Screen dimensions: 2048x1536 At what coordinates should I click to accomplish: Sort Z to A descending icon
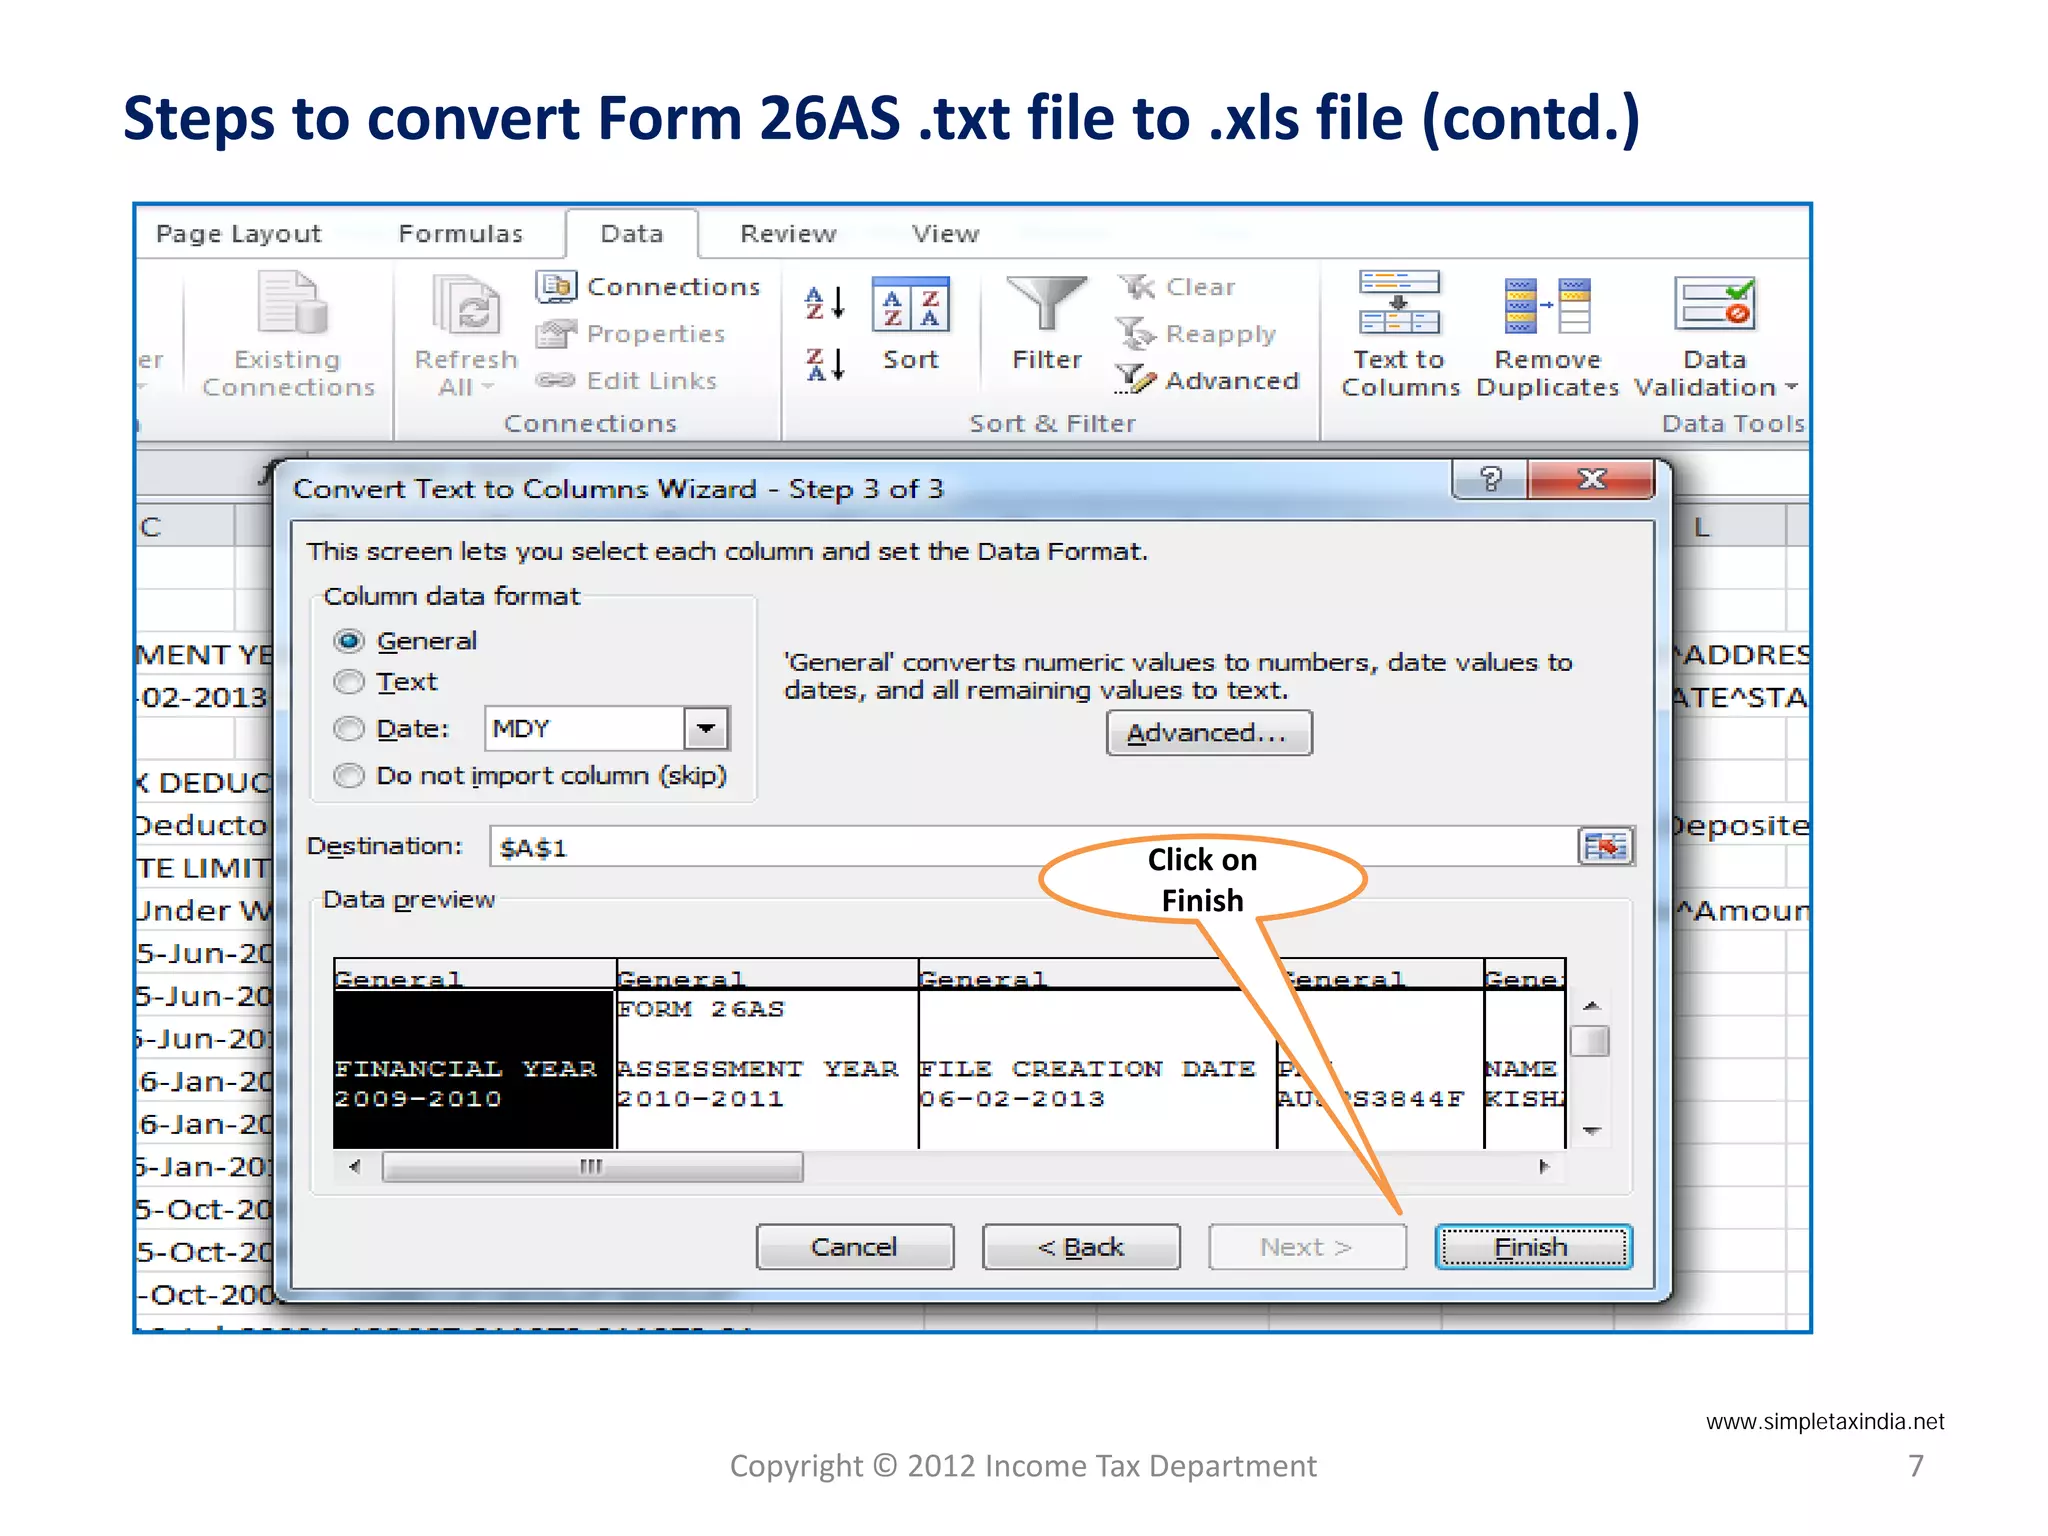[825, 364]
